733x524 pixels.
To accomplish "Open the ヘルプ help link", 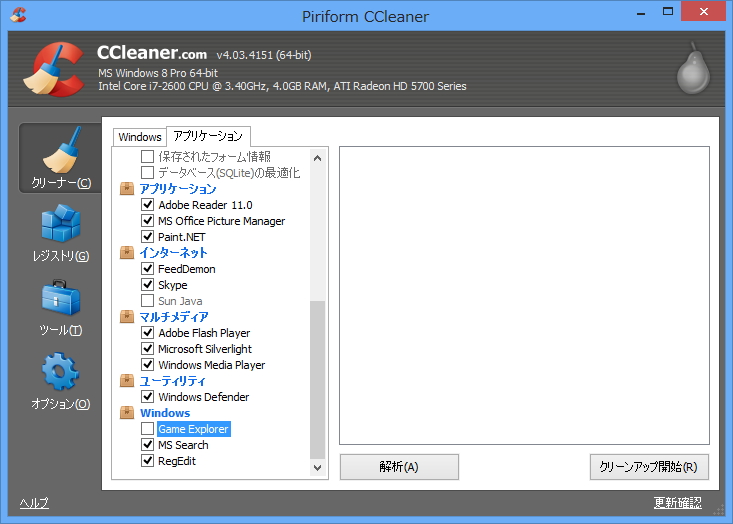I will point(34,503).
